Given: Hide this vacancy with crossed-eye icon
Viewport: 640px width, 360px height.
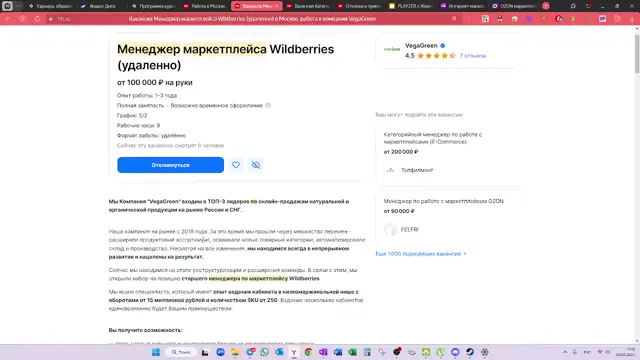Looking at the screenshot, I should point(256,165).
